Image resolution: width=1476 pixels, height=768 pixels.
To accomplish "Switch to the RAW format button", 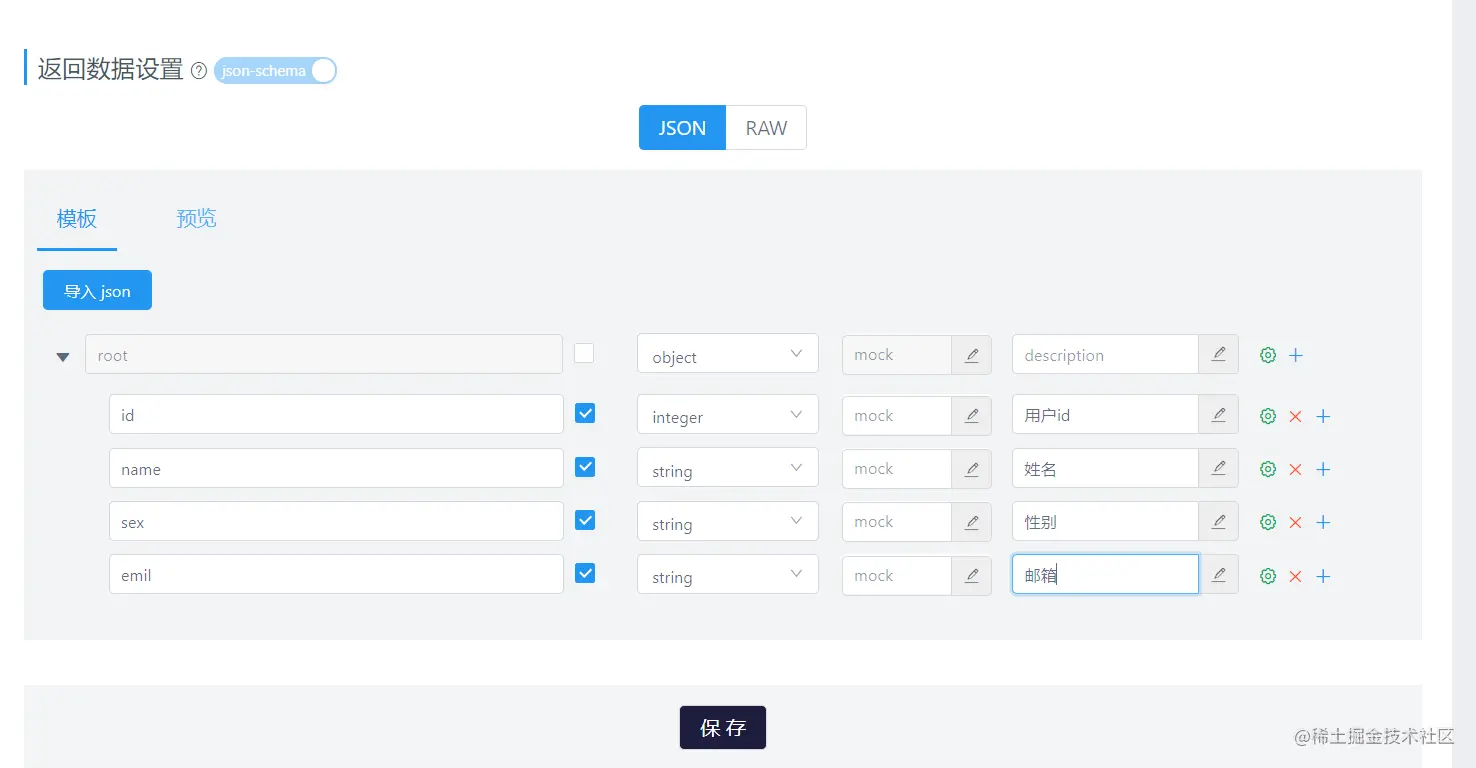I will tap(766, 128).
